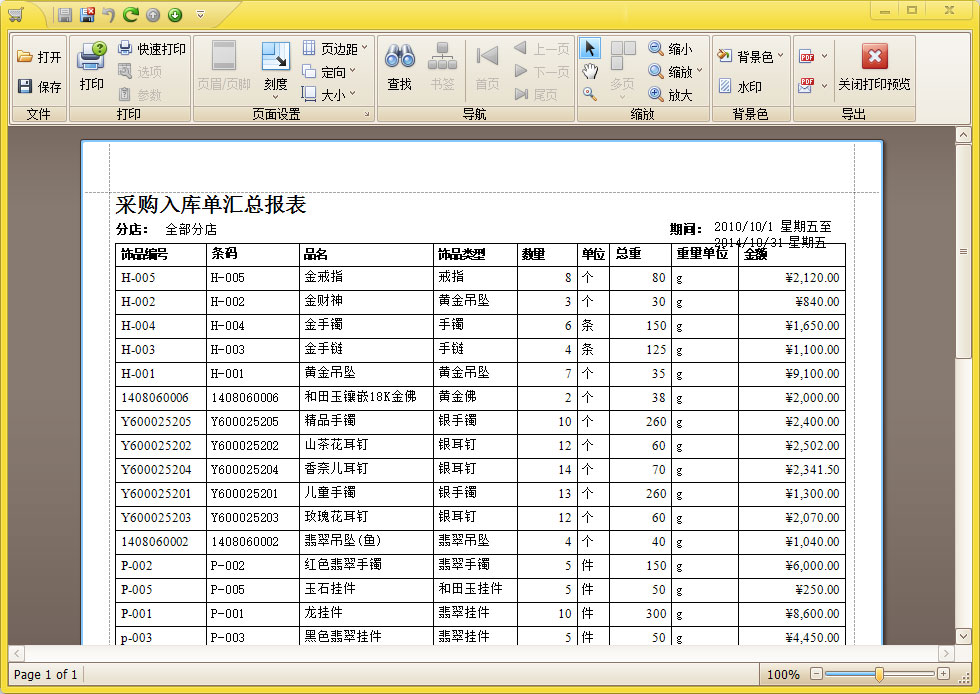
Task: Click the zoom minus button in status bar
Action: click(816, 673)
